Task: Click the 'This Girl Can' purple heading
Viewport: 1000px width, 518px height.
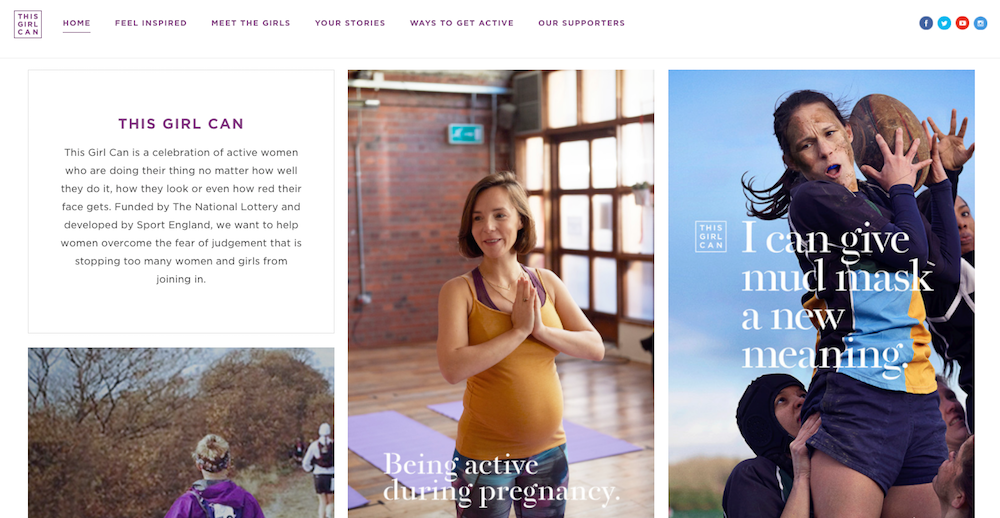Action: (181, 124)
